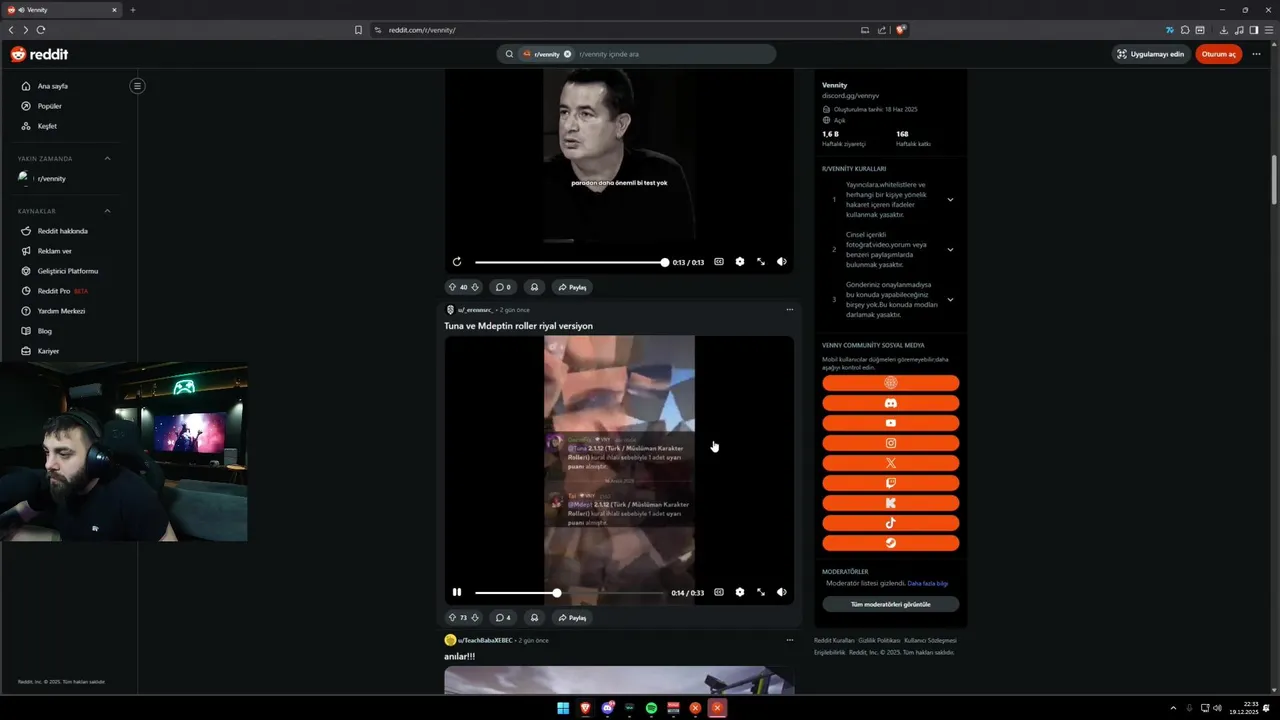Mute the 0:33 video volume
Screen dimensions: 1280x720
tap(782, 592)
